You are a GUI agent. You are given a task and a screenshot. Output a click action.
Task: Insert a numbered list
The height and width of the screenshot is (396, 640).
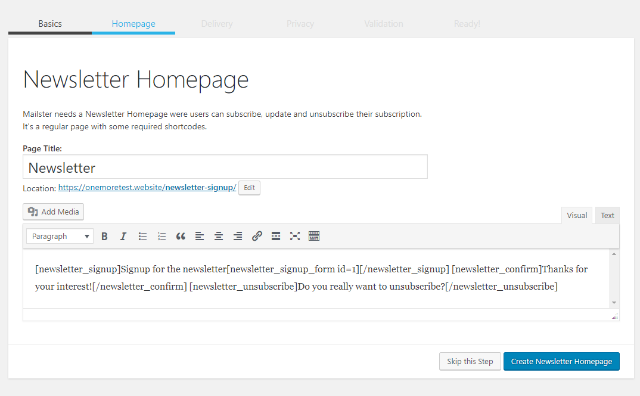tap(162, 236)
